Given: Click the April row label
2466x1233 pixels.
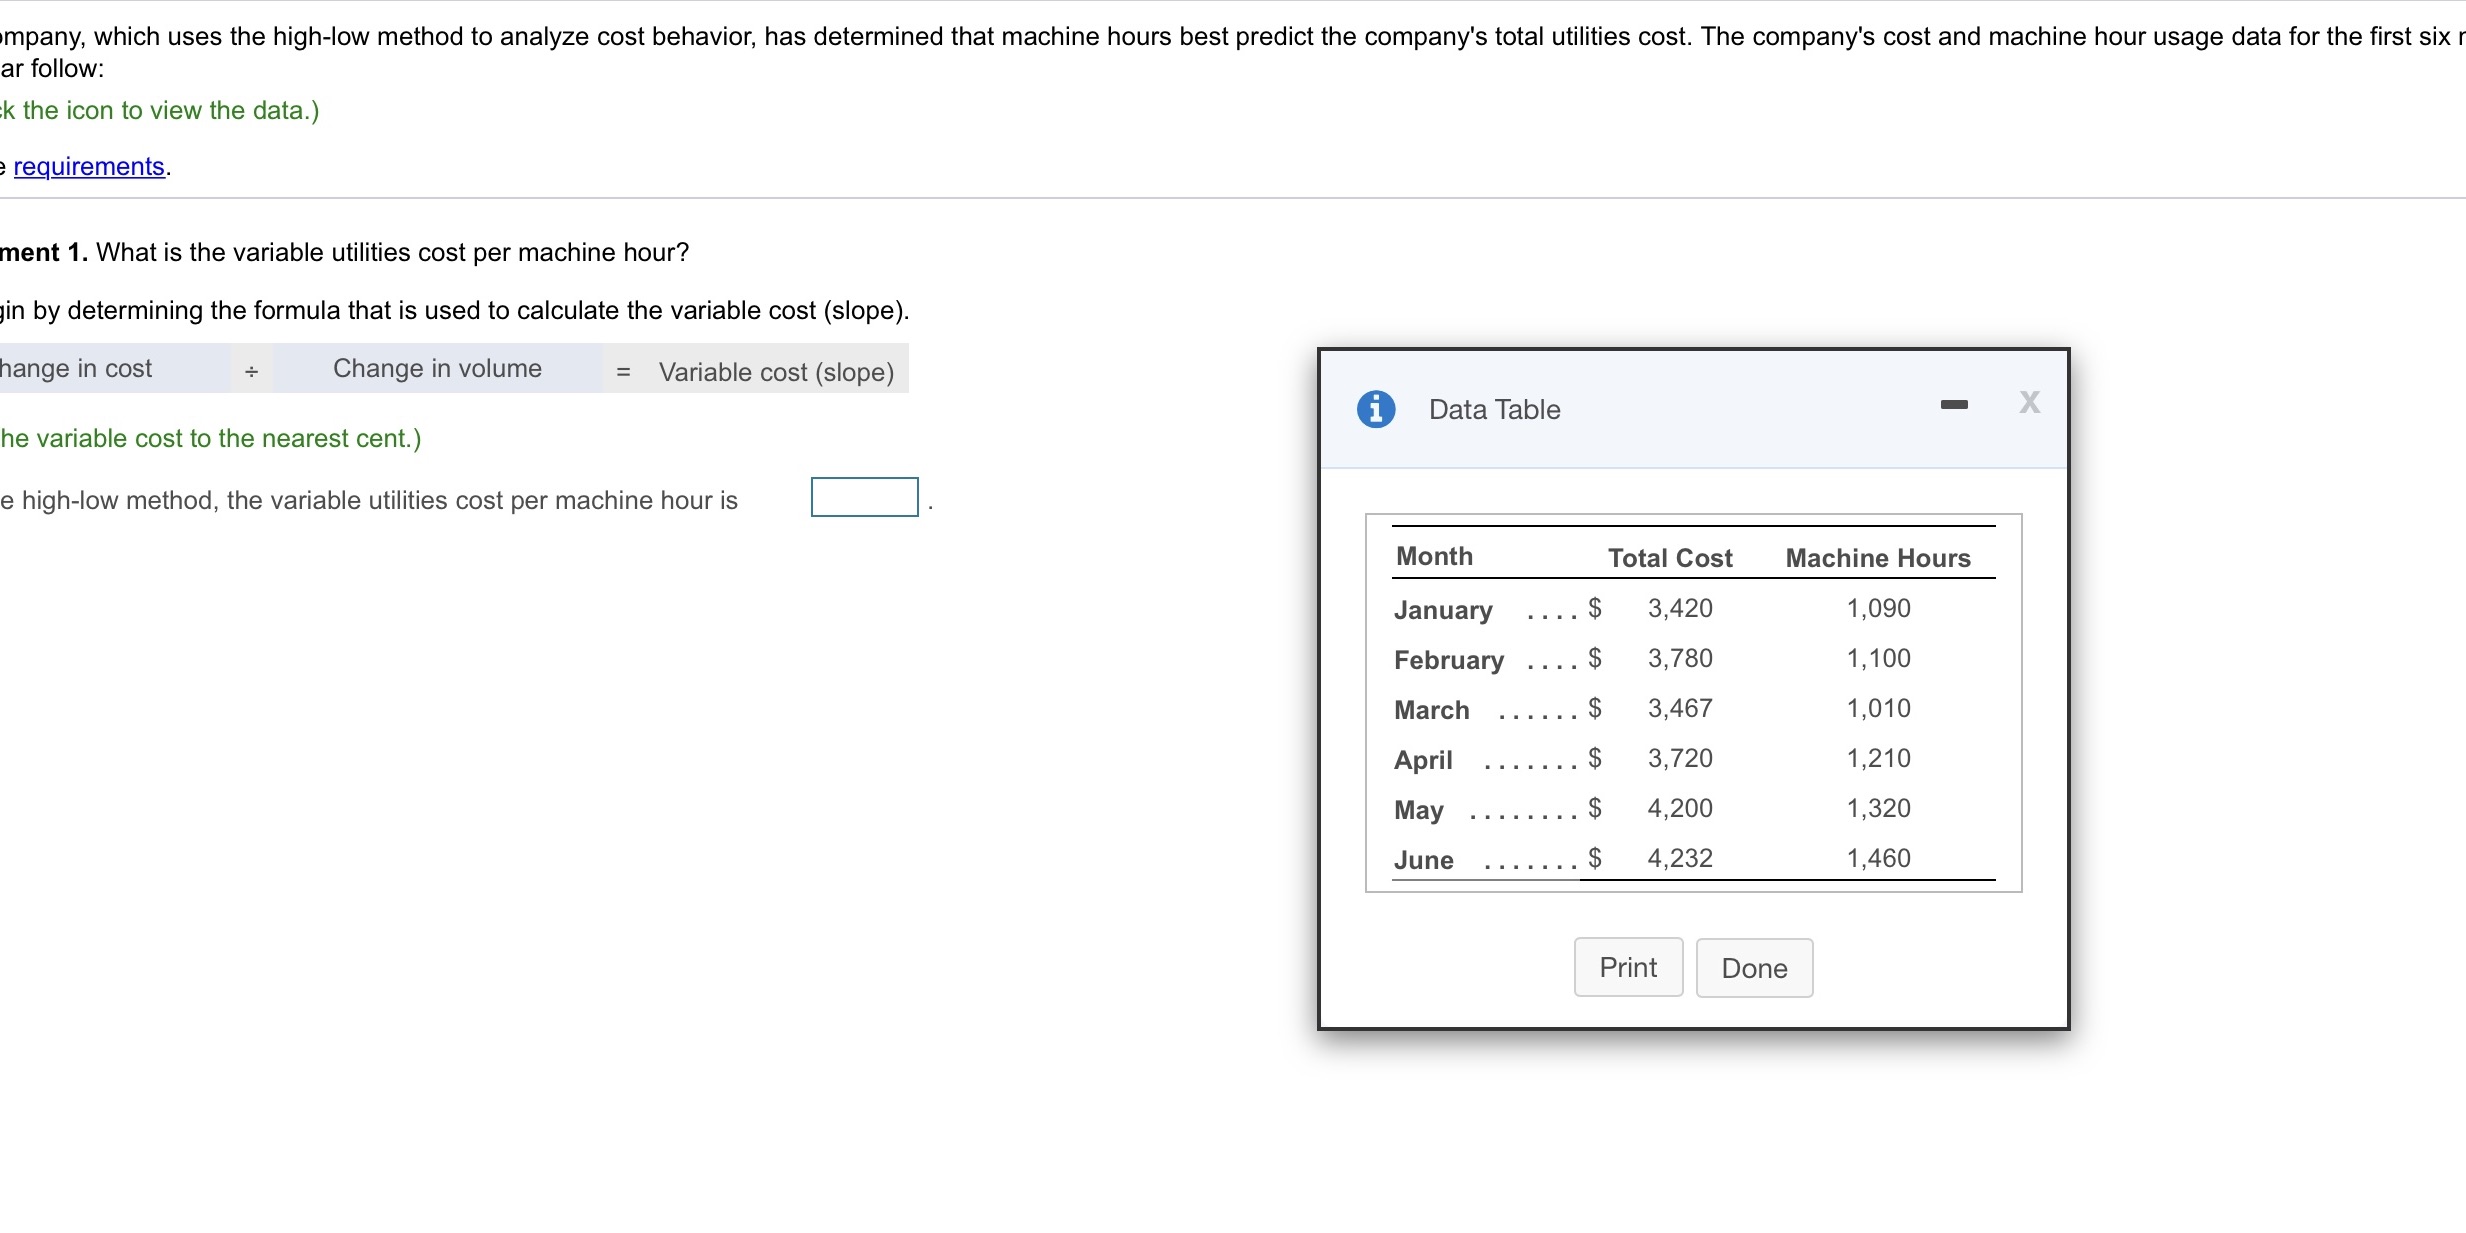Looking at the screenshot, I should pos(1423,760).
